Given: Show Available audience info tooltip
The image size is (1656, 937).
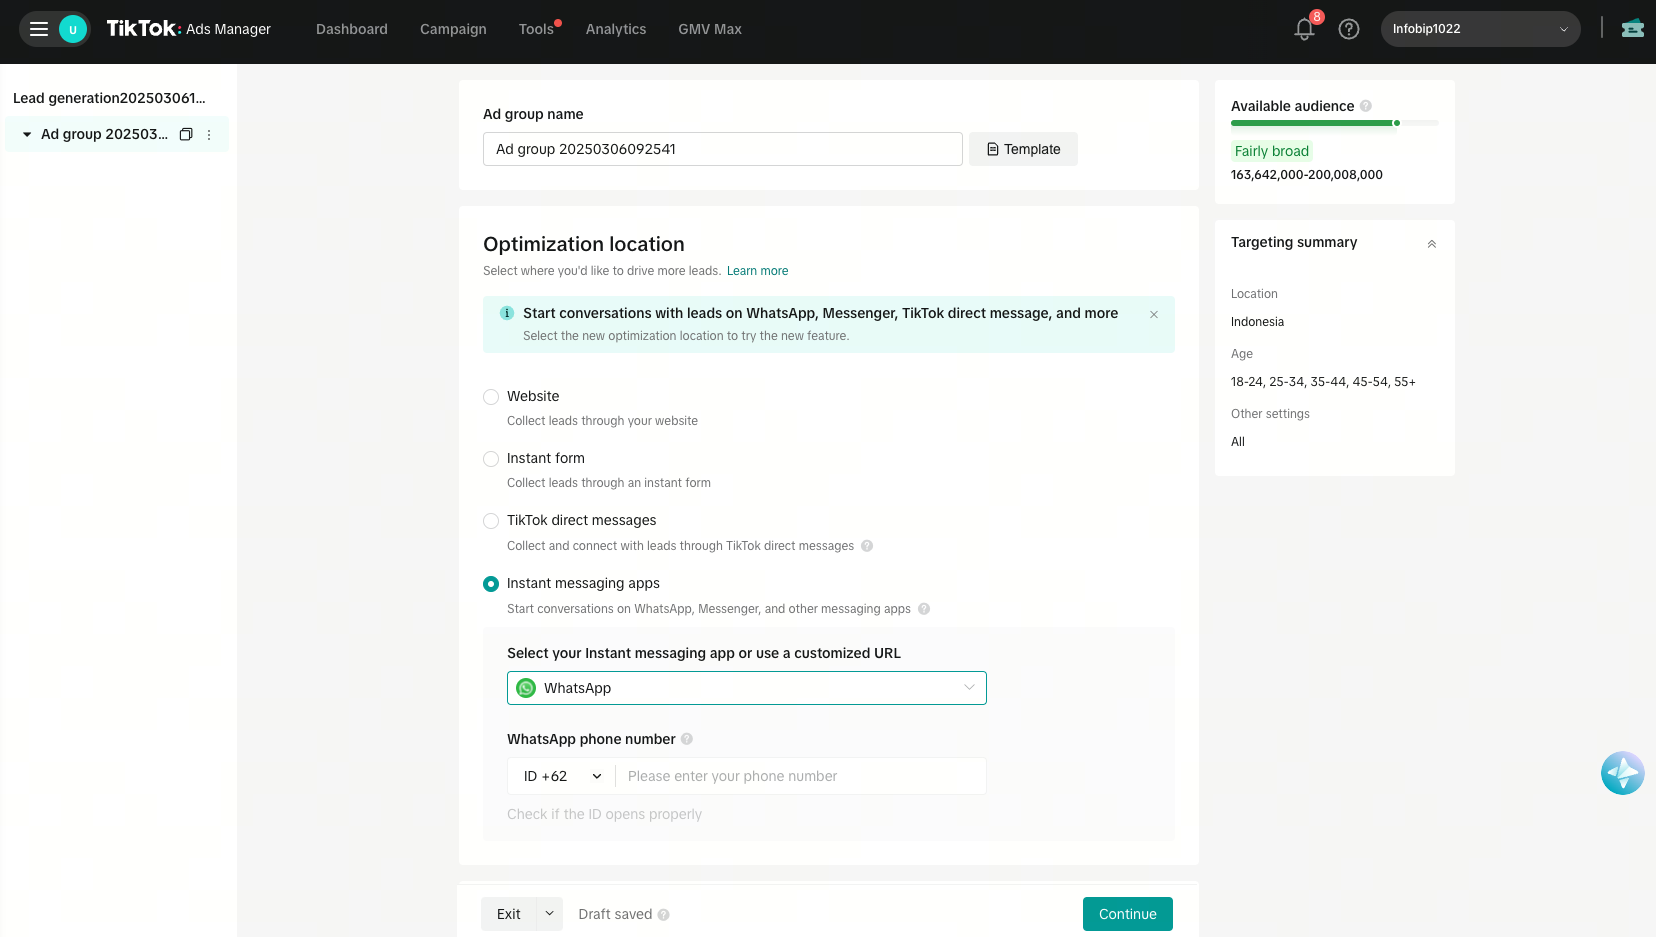Looking at the screenshot, I should [1366, 106].
